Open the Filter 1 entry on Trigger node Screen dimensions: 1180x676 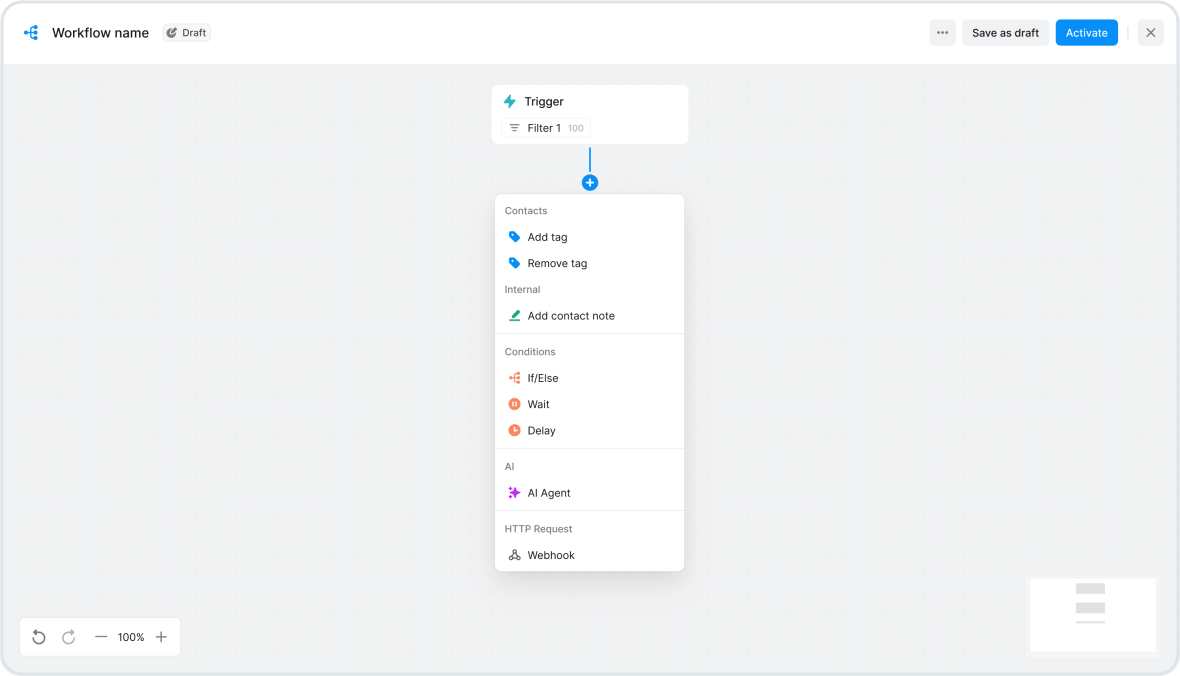[x=544, y=127]
